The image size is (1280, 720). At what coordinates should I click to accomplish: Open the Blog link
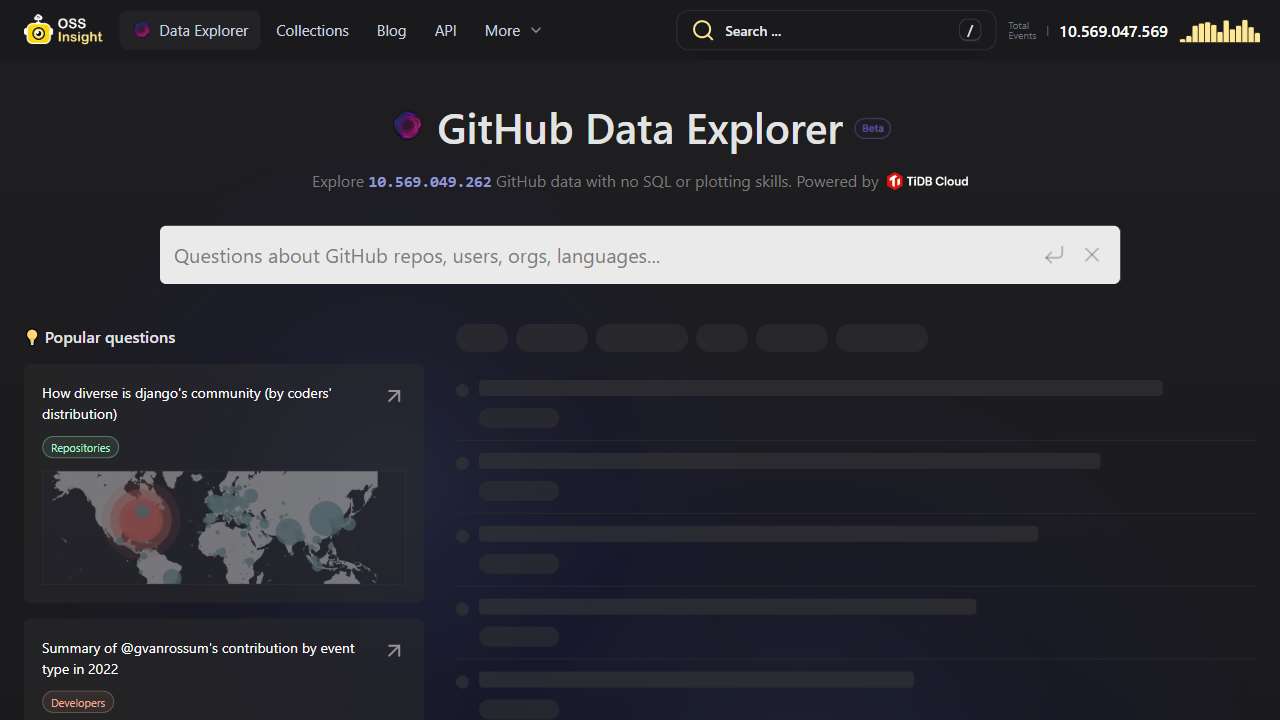(x=391, y=31)
